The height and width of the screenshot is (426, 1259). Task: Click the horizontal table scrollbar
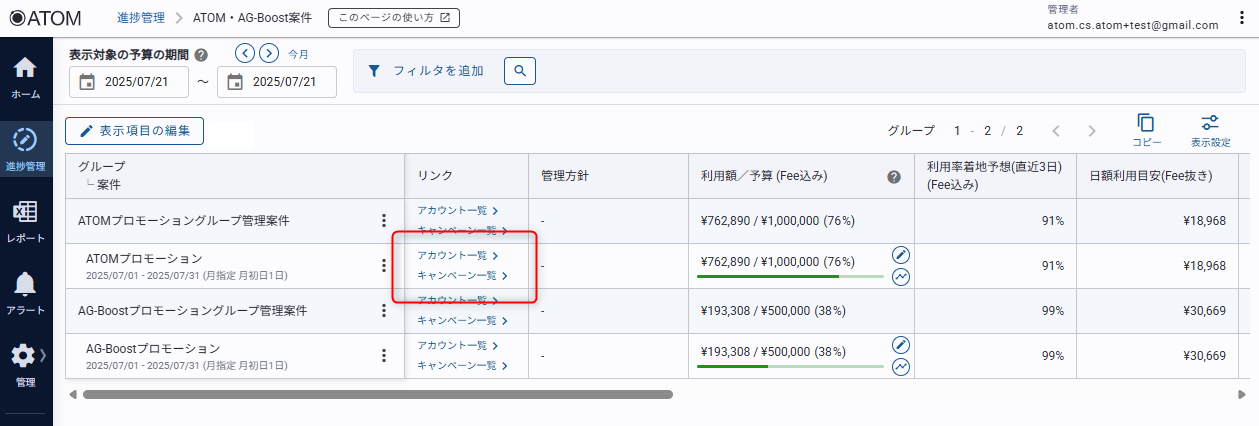click(378, 394)
